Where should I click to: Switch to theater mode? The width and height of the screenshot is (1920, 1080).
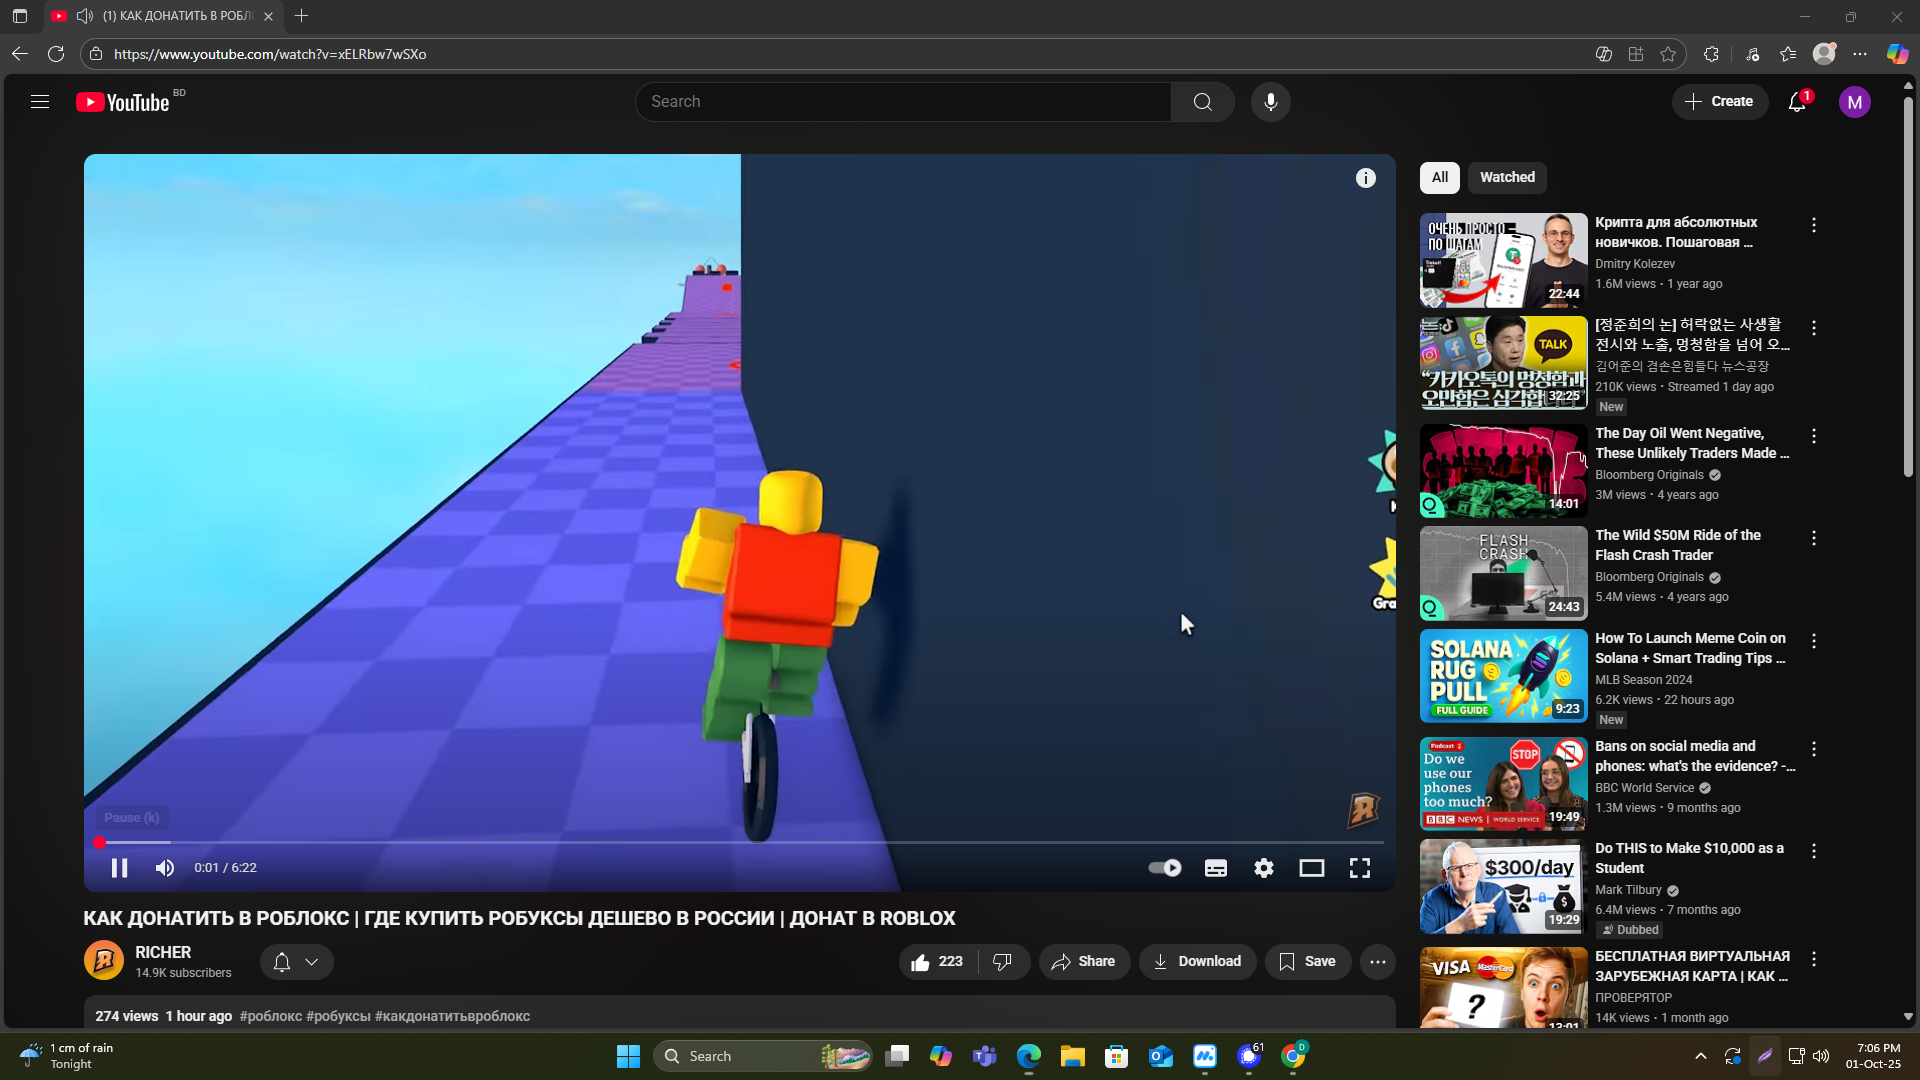(x=1312, y=868)
